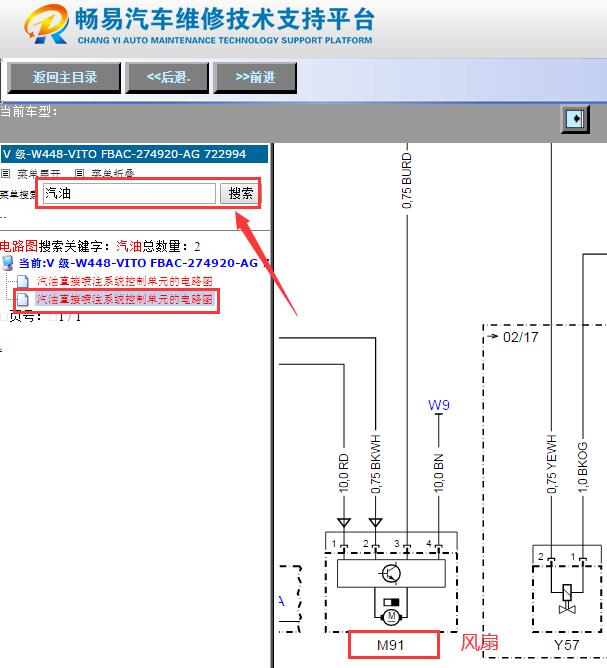This screenshot has width=607, height=668.
Task: Click the 电路图 red label in the results heading
Action: [19, 246]
